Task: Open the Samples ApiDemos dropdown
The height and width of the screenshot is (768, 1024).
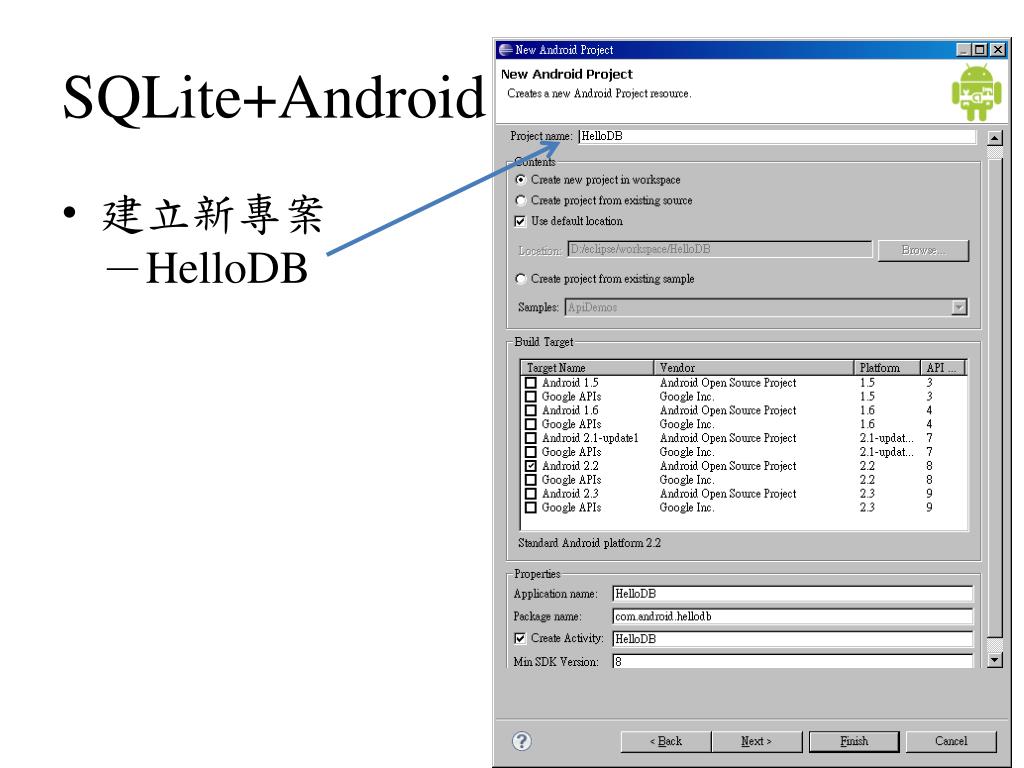Action: click(x=959, y=307)
